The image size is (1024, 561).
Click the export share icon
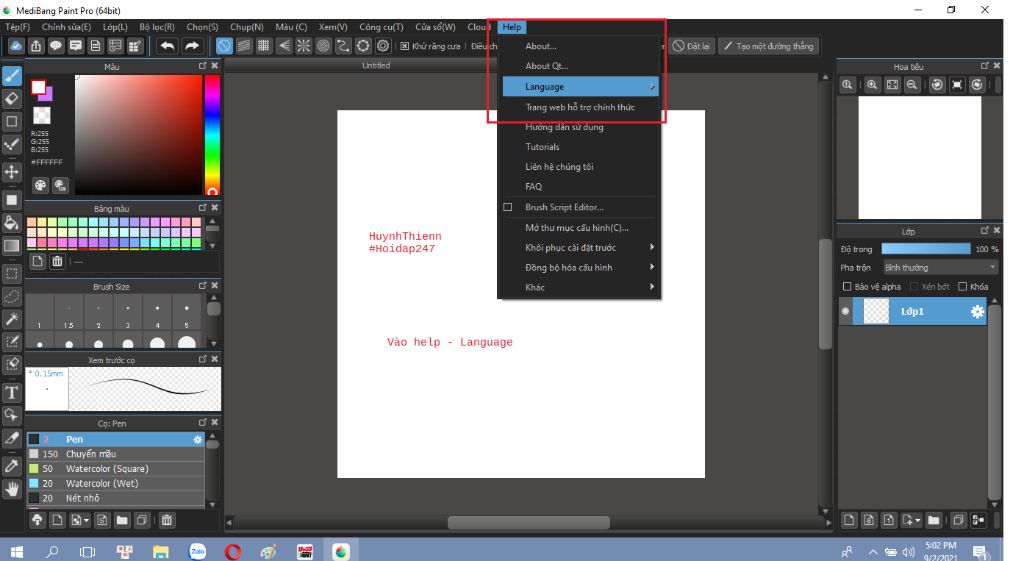[x=36, y=46]
